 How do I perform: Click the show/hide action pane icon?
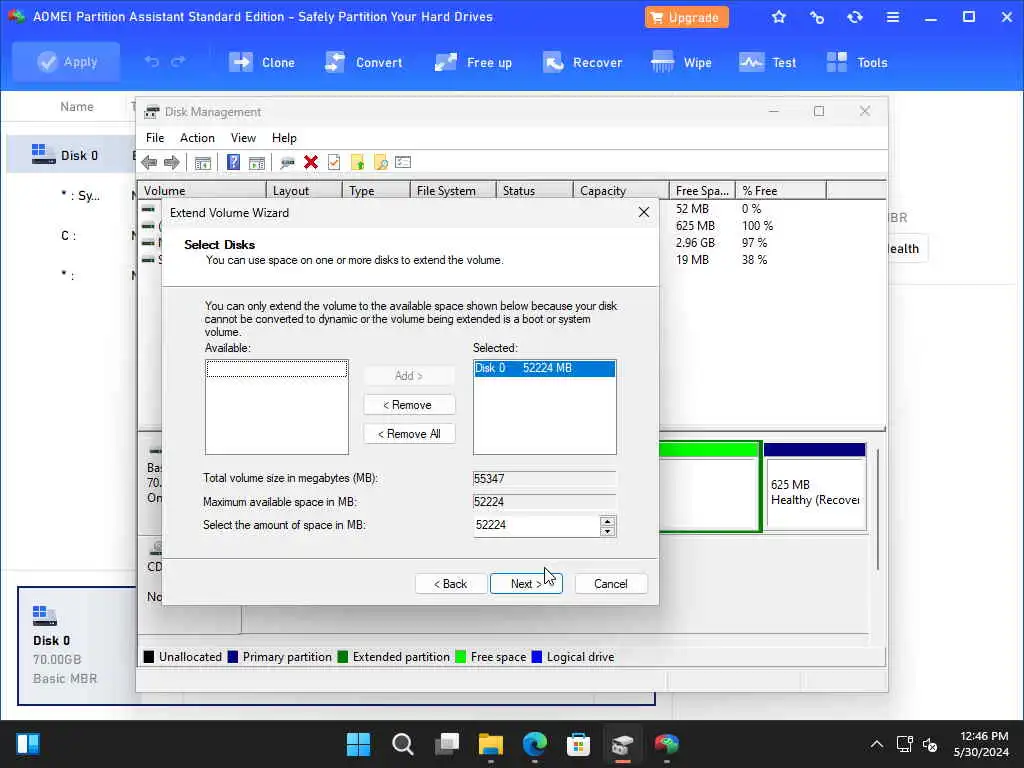[257, 163]
